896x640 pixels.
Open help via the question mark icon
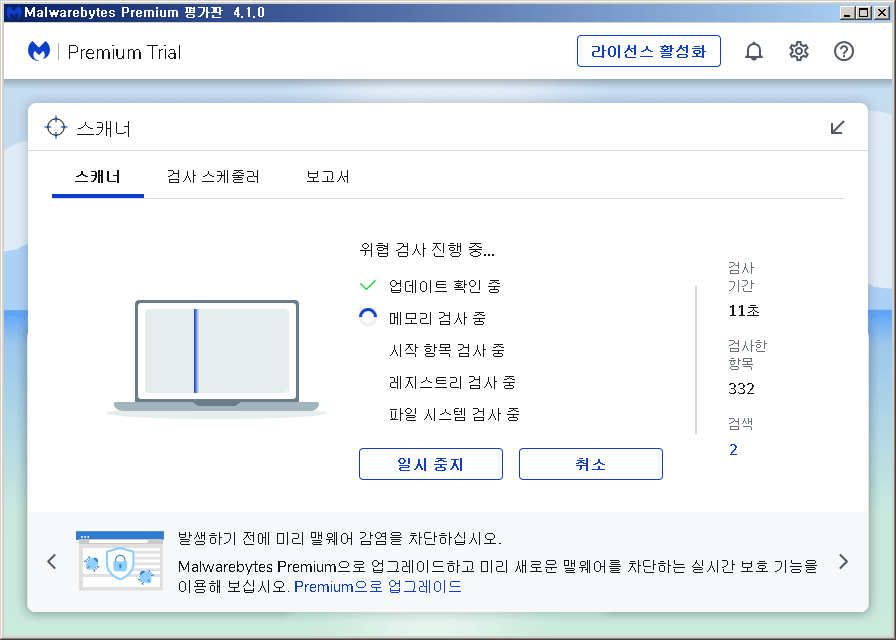(x=844, y=51)
